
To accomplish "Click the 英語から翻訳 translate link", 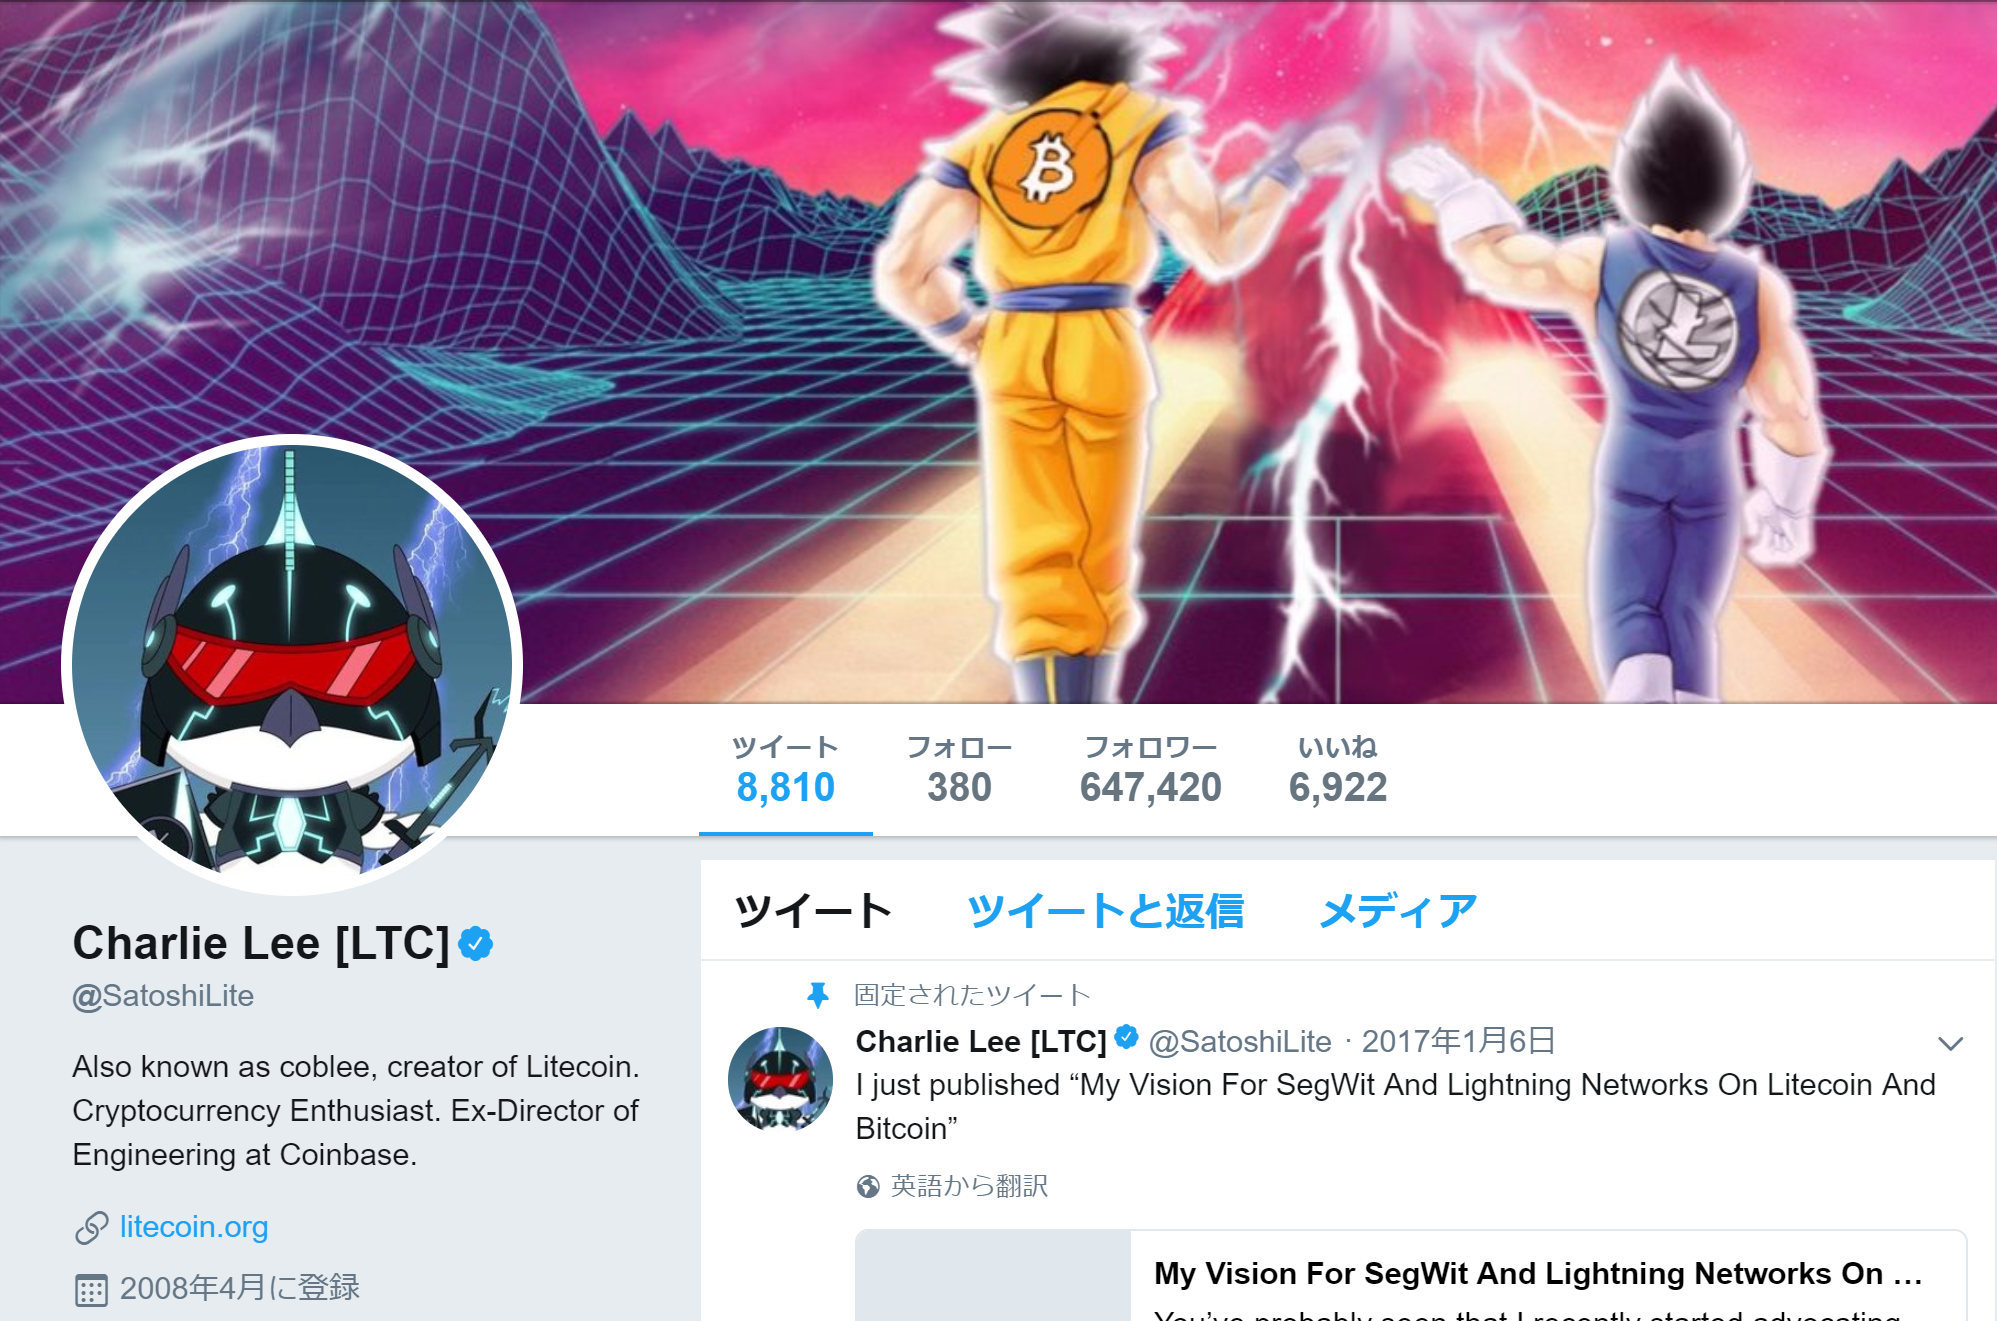I will pyautogui.click(x=969, y=1186).
